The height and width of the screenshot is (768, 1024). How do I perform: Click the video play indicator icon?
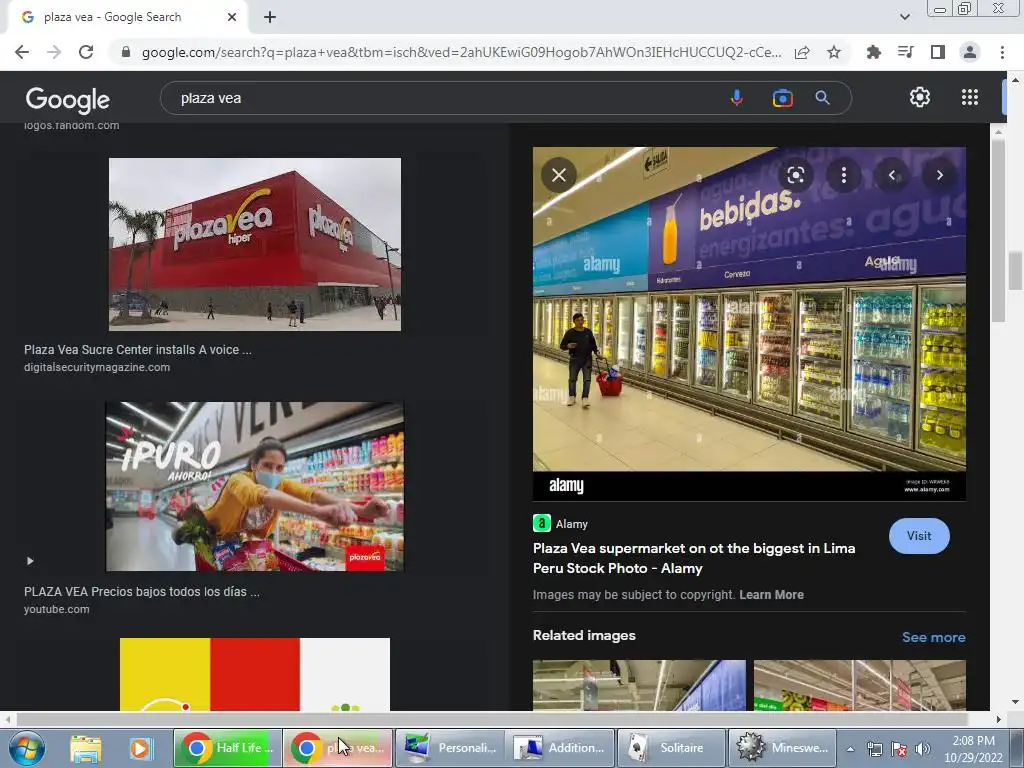30,561
